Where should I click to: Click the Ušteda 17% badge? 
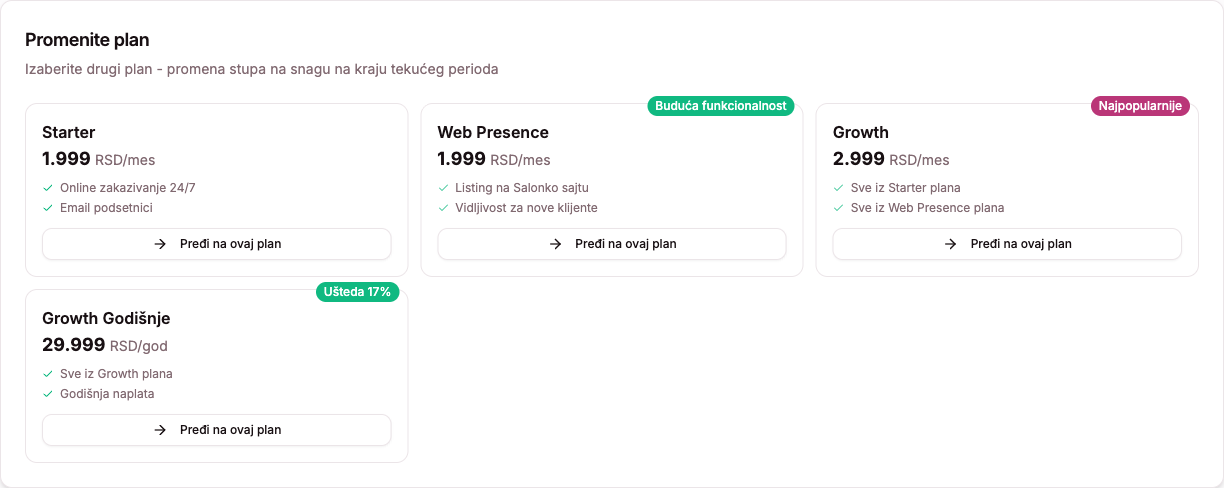(358, 292)
